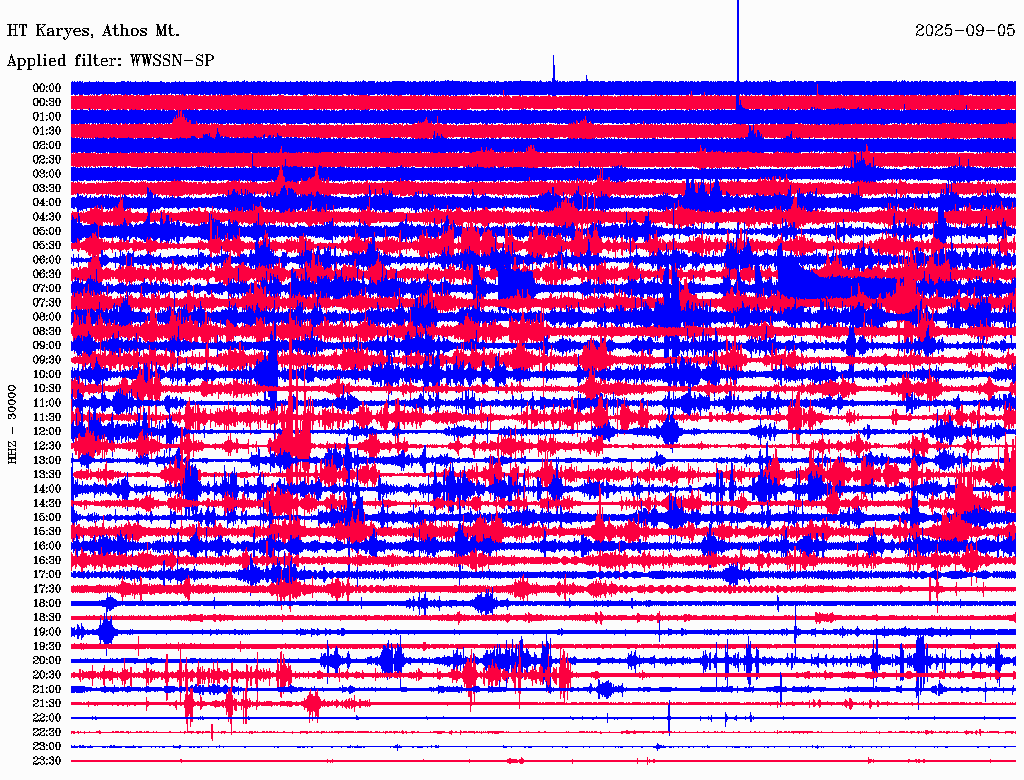Click the 09:30 time label
The width and height of the screenshot is (1024, 780).
click(x=47, y=360)
